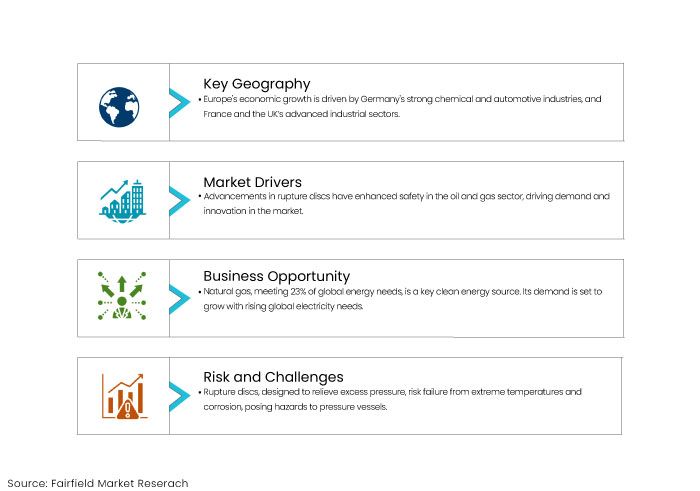Click the corrosion, posing hazards text line

(x=295, y=407)
